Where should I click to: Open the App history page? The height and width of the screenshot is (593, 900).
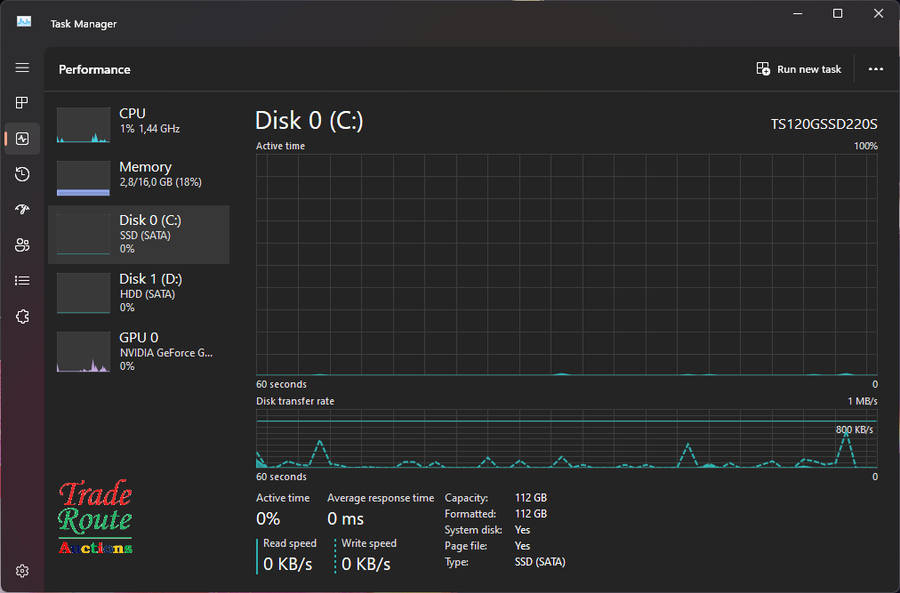[x=22, y=174]
